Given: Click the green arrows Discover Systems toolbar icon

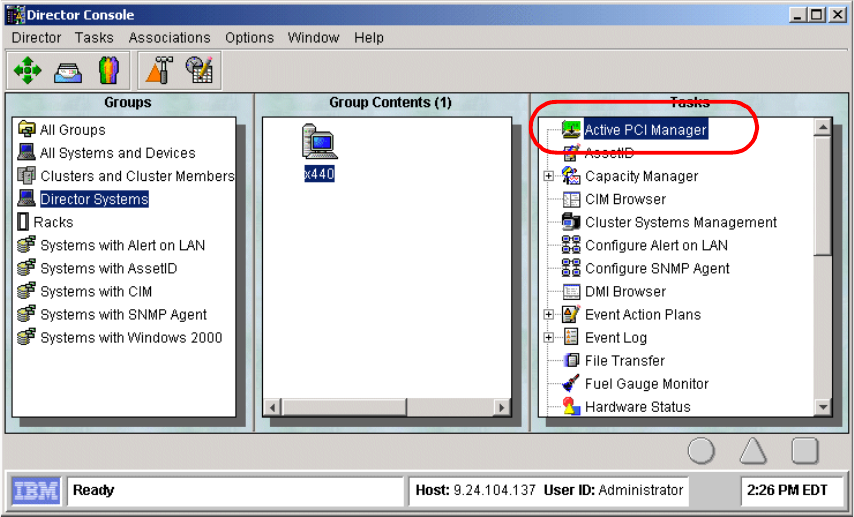Looking at the screenshot, I should coord(27,70).
